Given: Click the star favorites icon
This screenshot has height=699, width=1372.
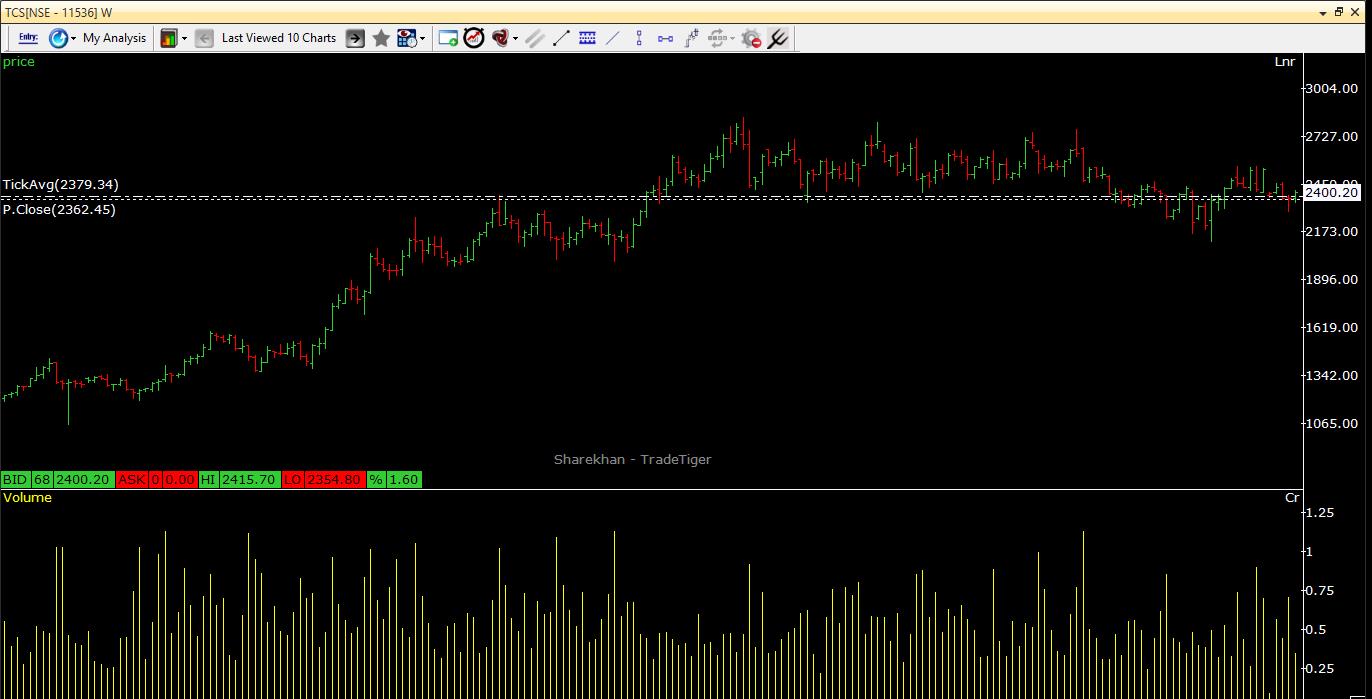Looking at the screenshot, I should tap(381, 38).
